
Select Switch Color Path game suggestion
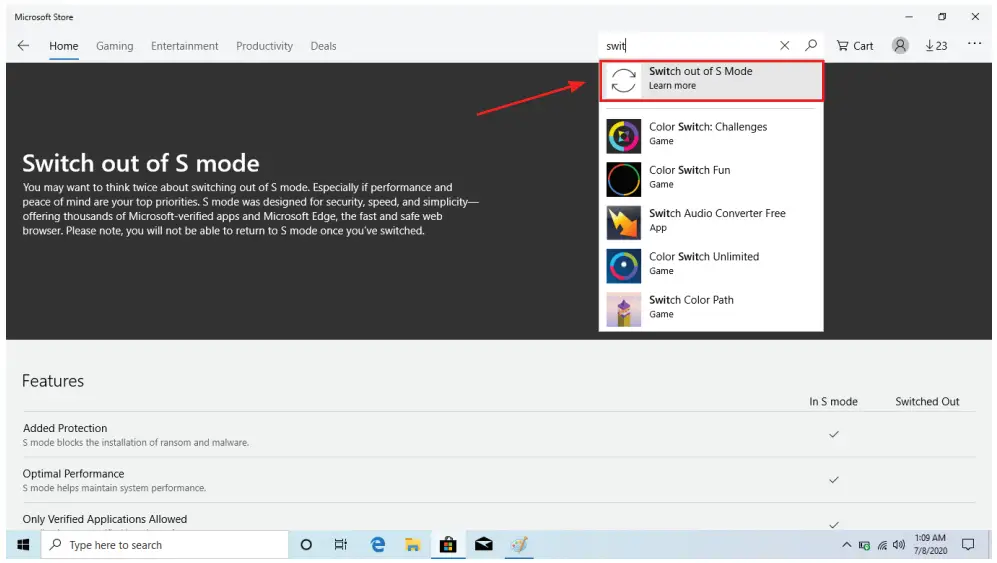pos(691,307)
